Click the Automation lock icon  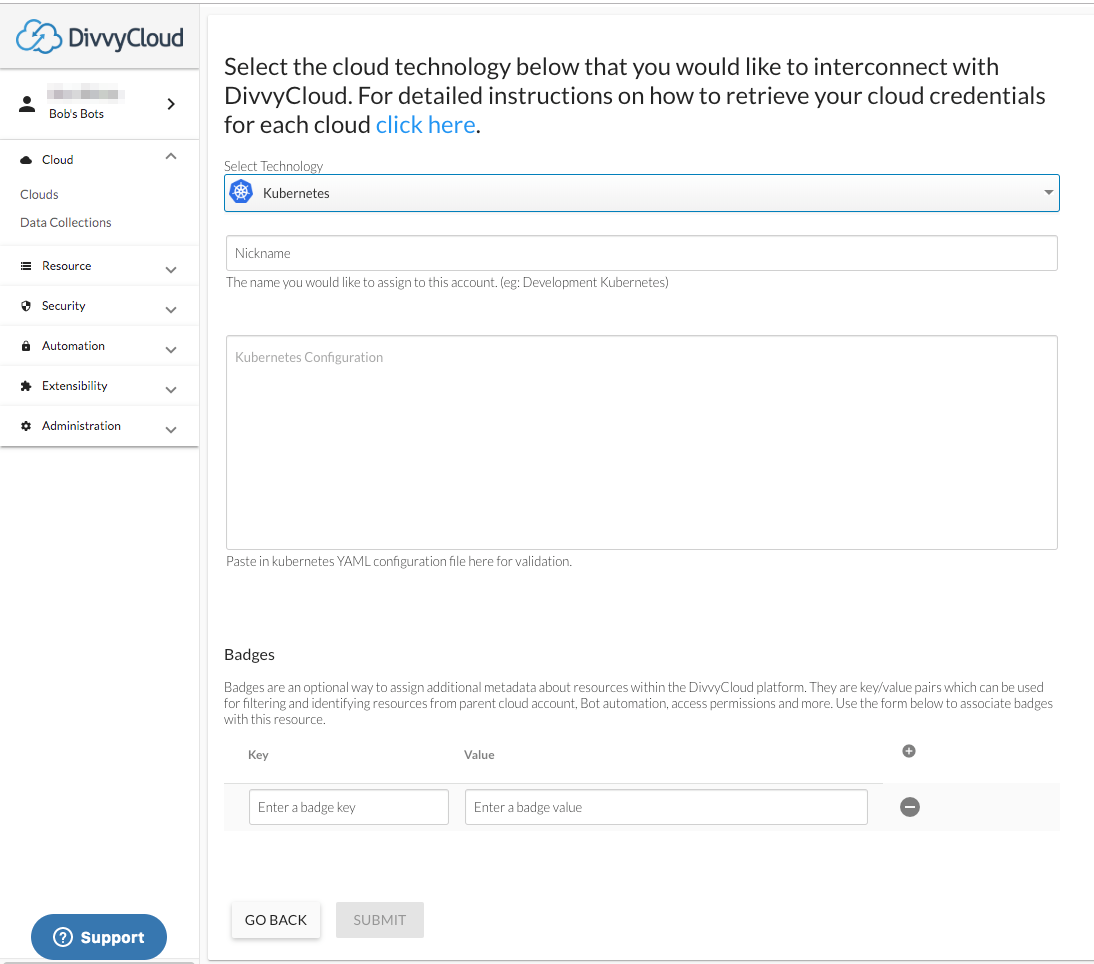coord(26,346)
